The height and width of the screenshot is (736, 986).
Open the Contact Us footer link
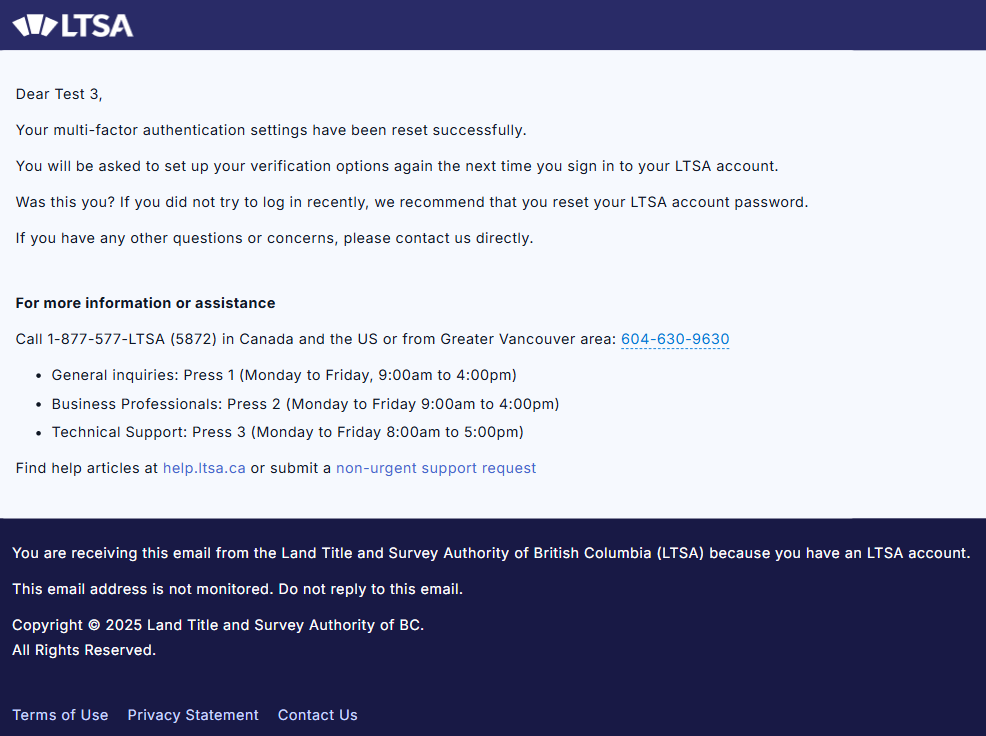pos(317,715)
